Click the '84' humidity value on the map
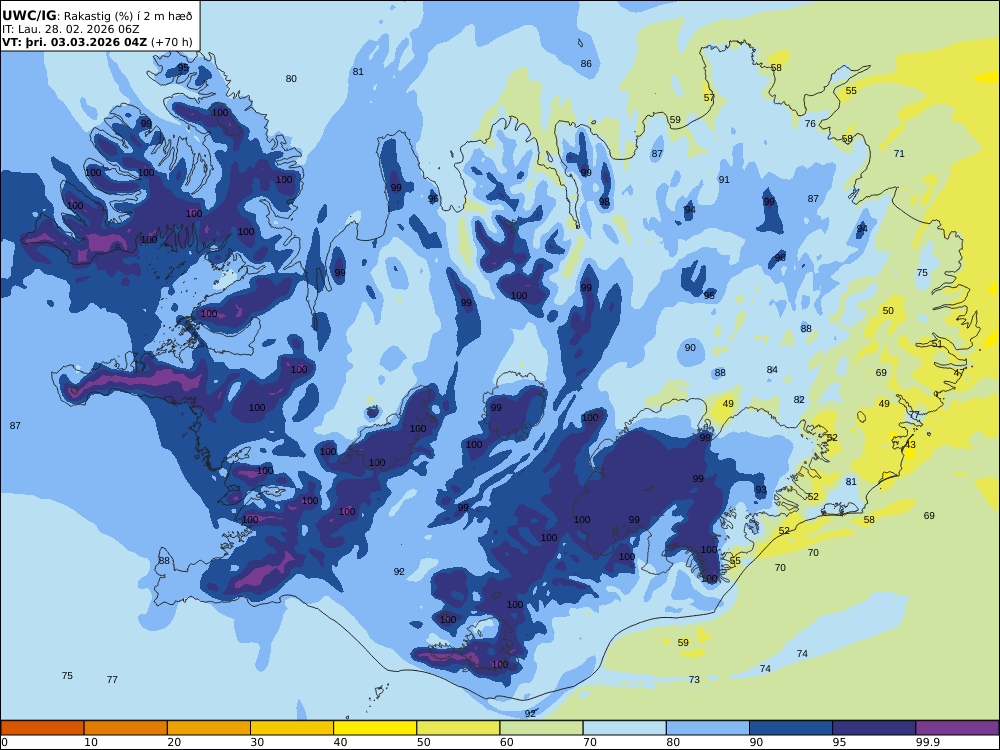 tap(772, 370)
